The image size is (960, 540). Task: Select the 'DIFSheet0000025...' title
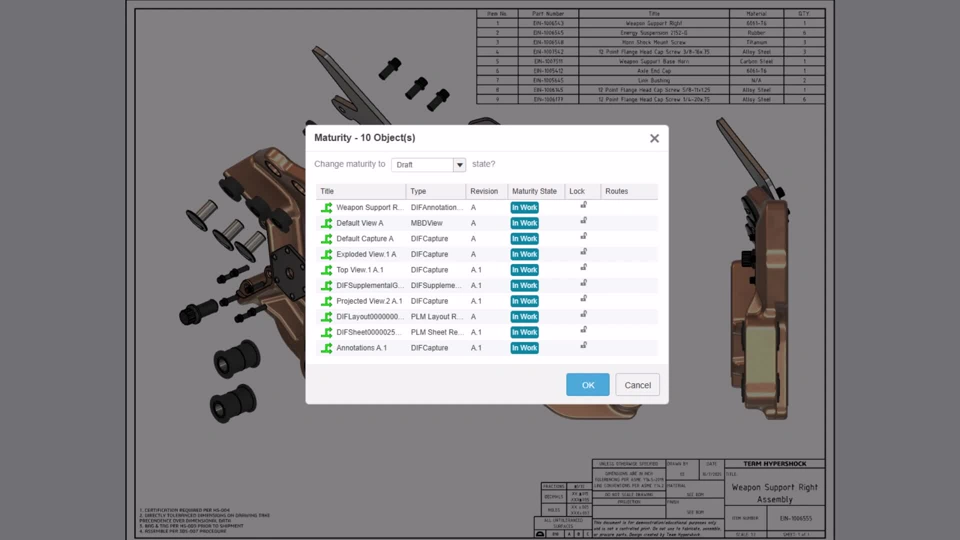pos(369,332)
